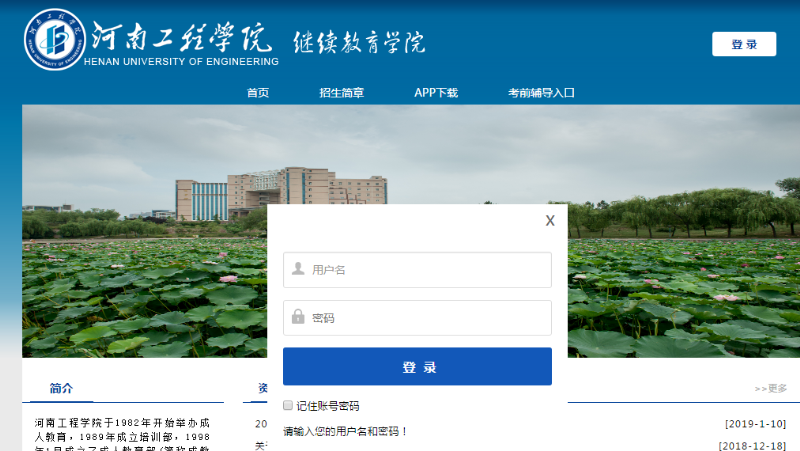Click the user silhouette icon

click(298, 268)
